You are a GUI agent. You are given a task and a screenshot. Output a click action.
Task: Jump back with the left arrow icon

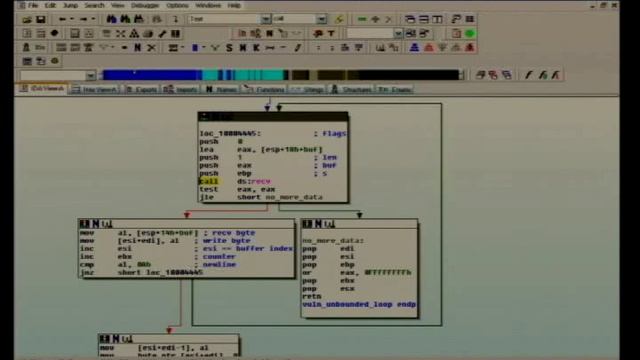coord(62,19)
